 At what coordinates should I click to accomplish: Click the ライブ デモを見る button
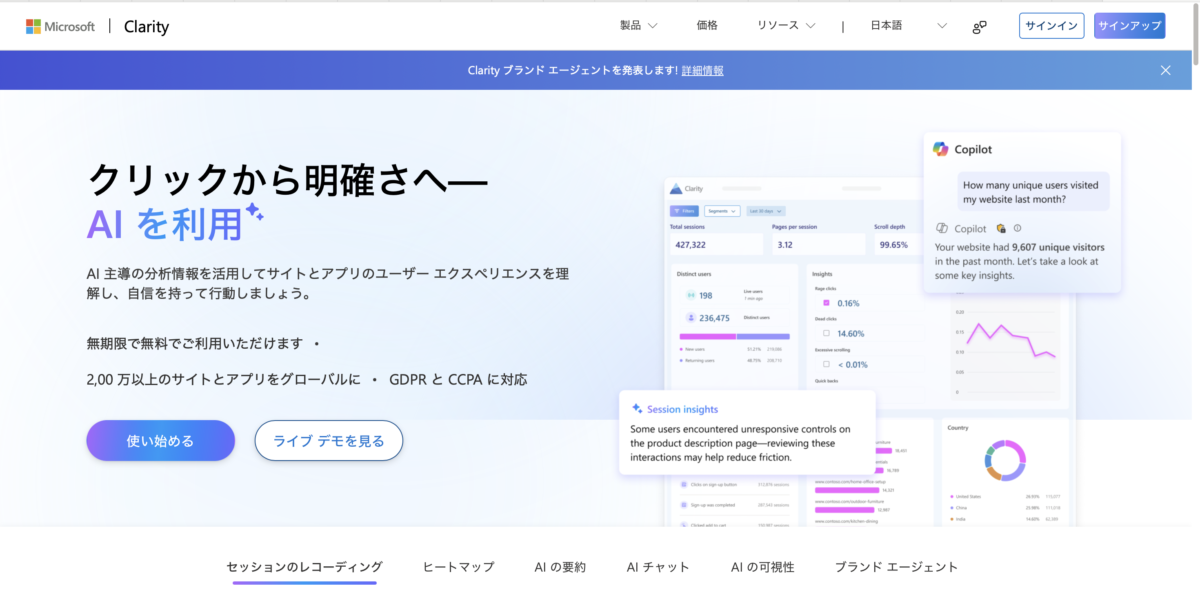coord(329,440)
